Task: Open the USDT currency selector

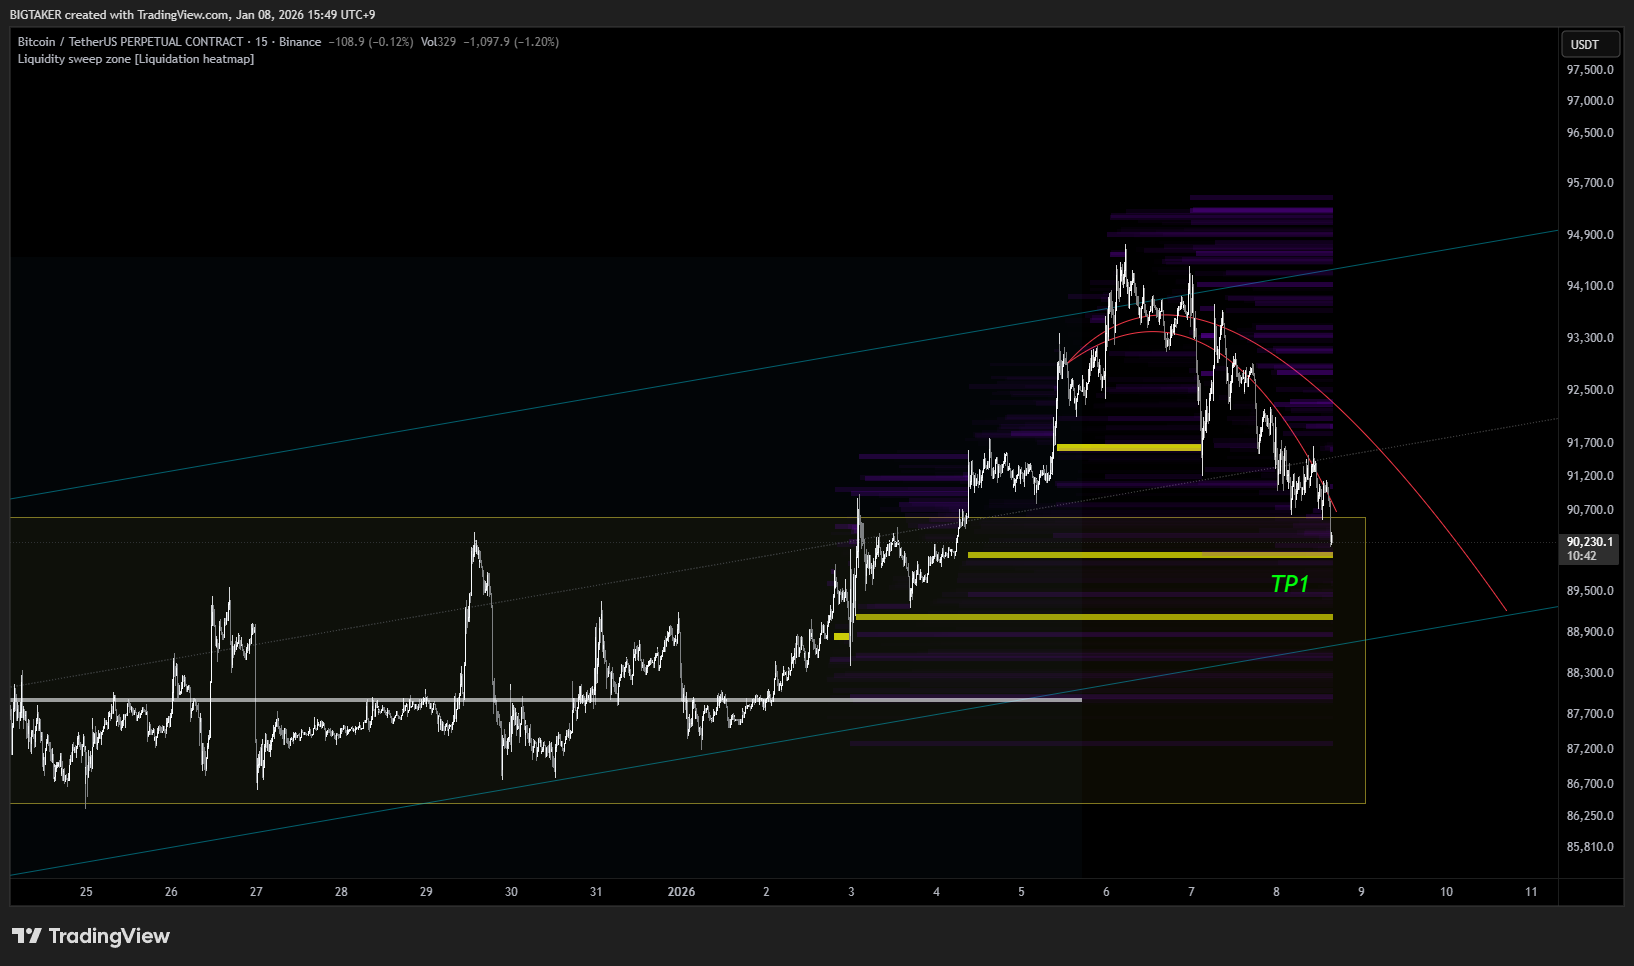Action: pyautogui.click(x=1590, y=44)
